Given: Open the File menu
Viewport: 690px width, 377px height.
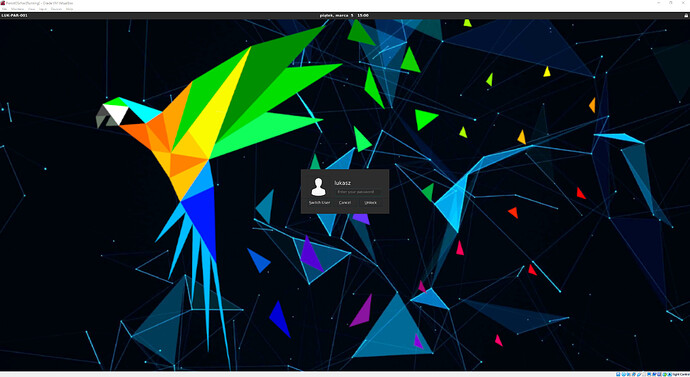Looking at the screenshot, I should click(x=4, y=9).
